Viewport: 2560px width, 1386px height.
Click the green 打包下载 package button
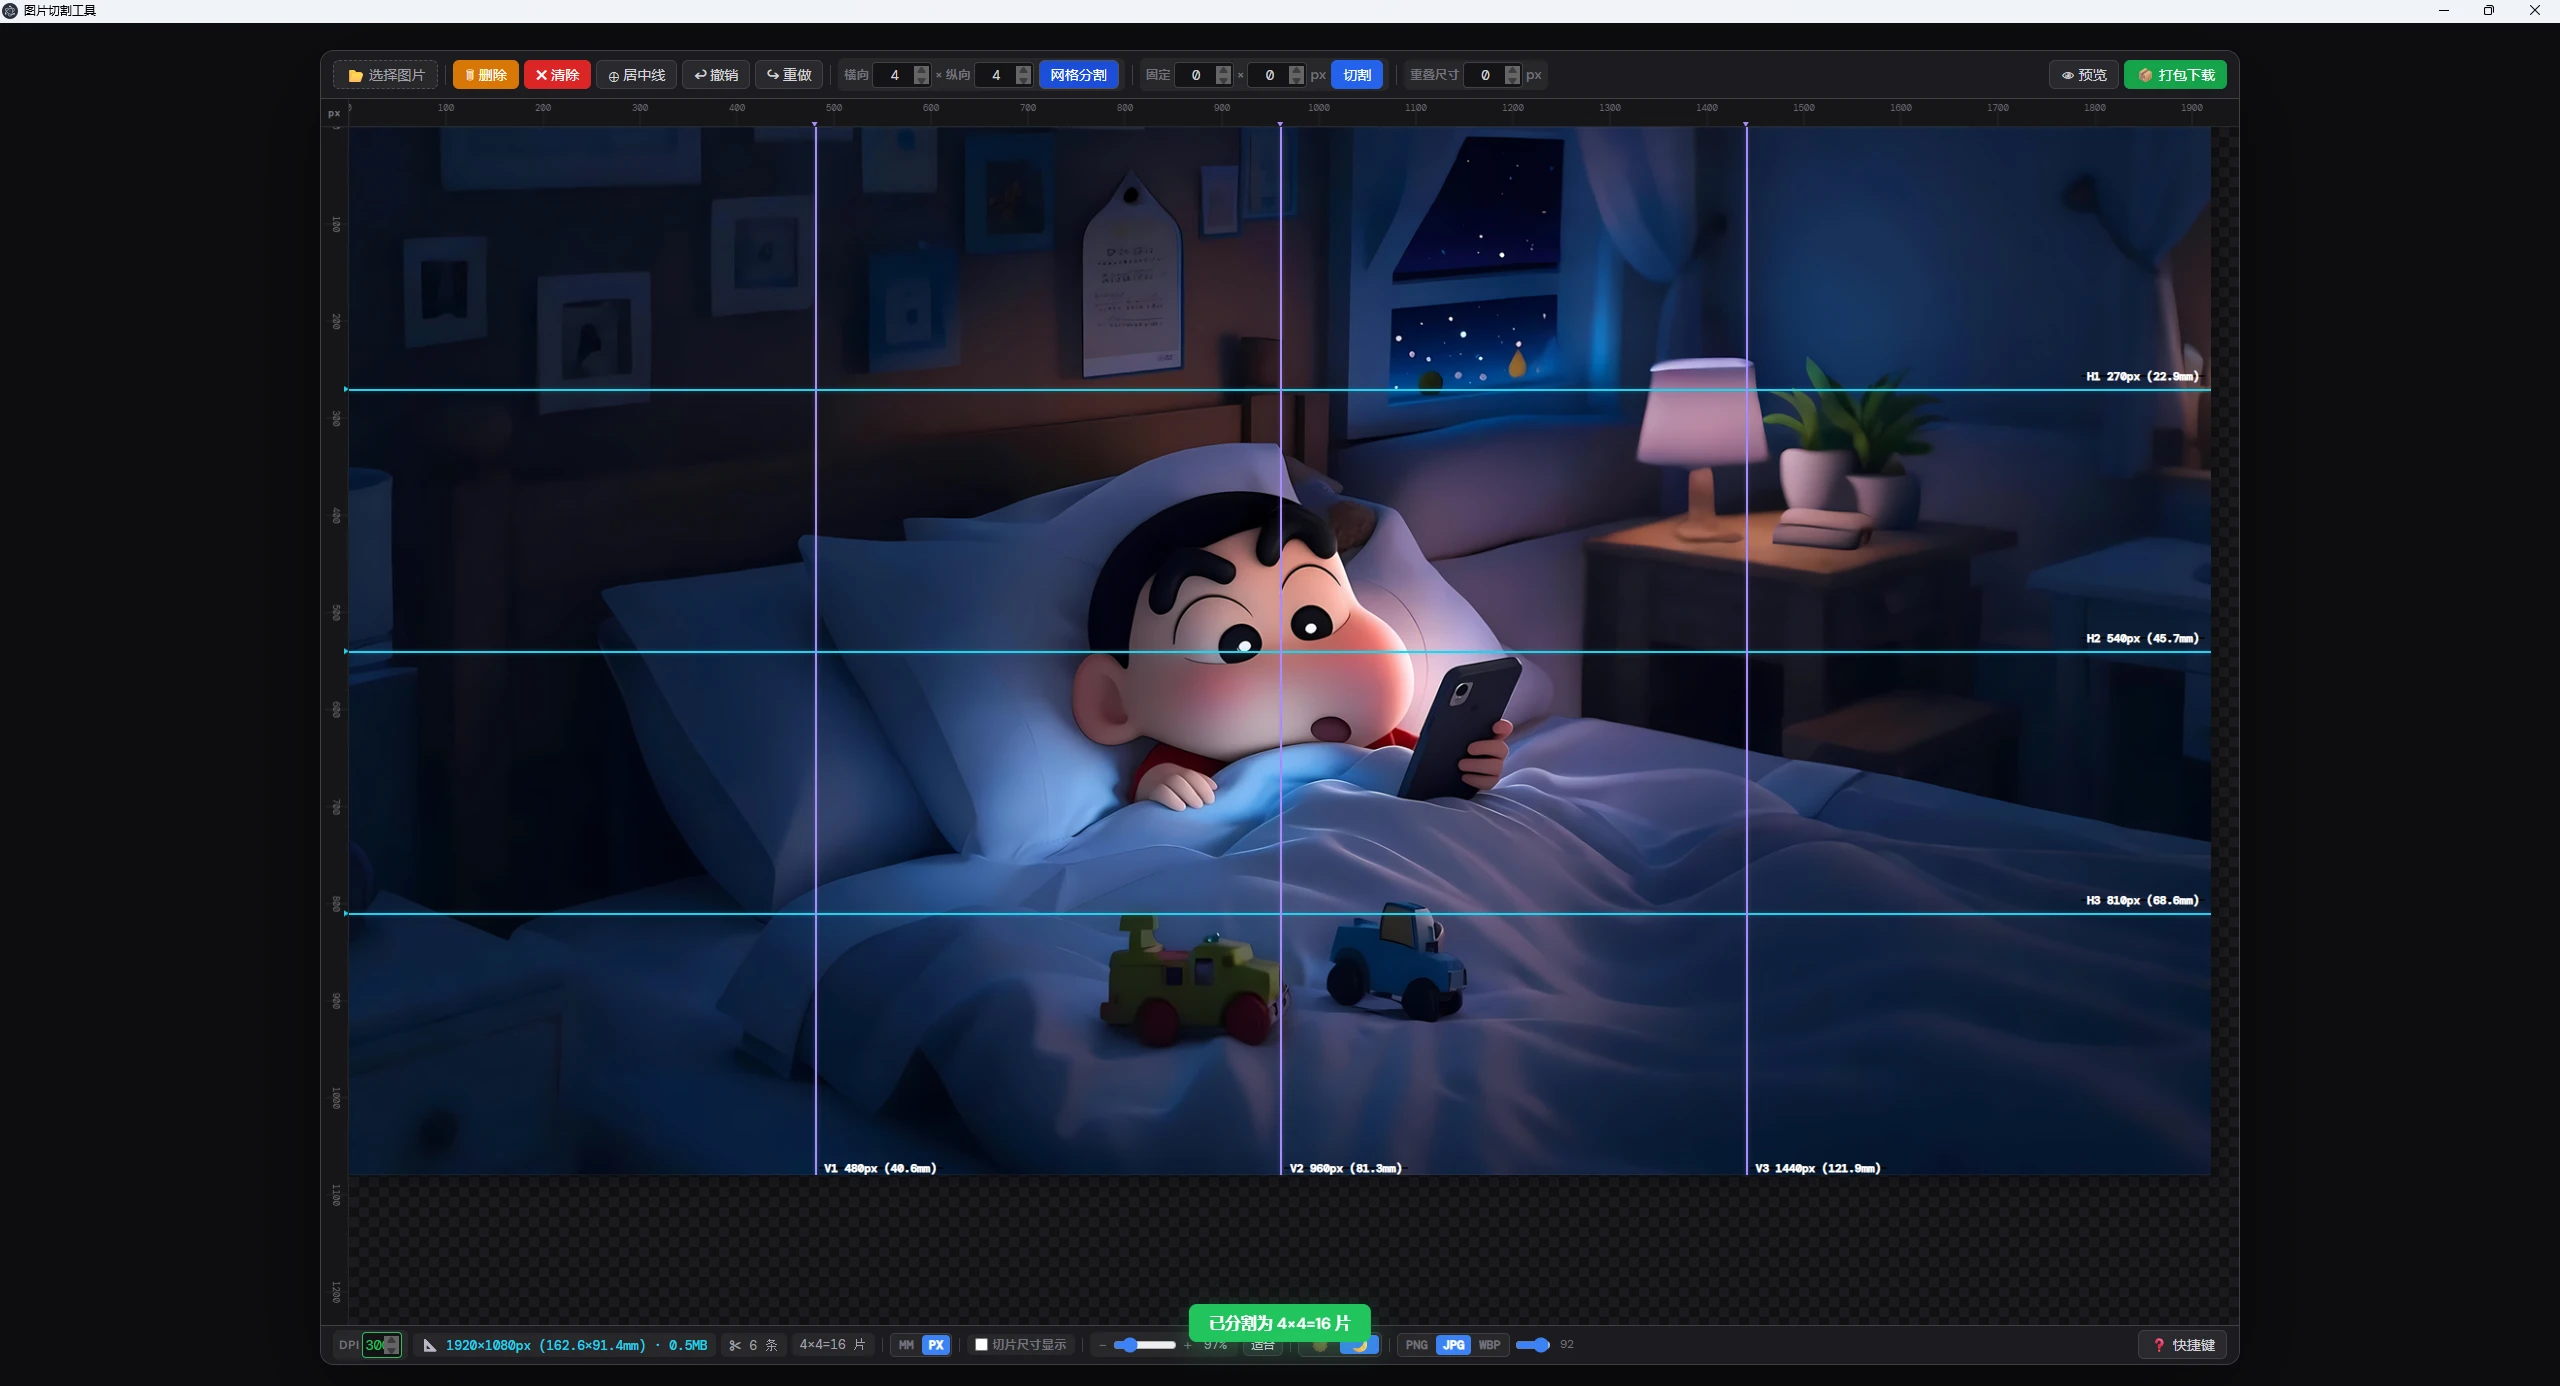pos(2175,75)
